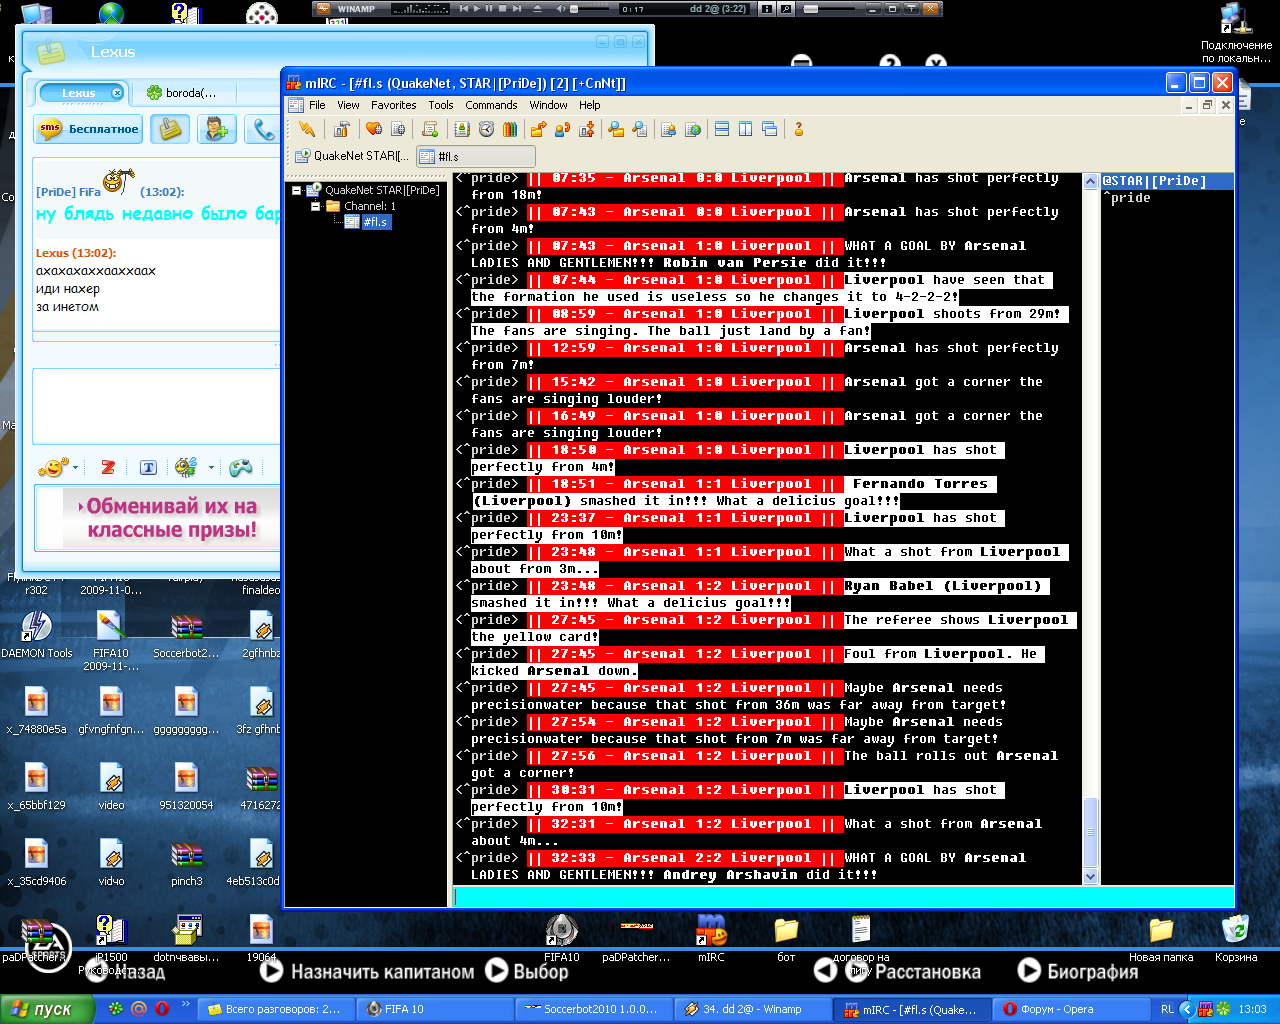
Task: Close the Lexus chat tab
Action: pyautogui.click(x=116, y=93)
